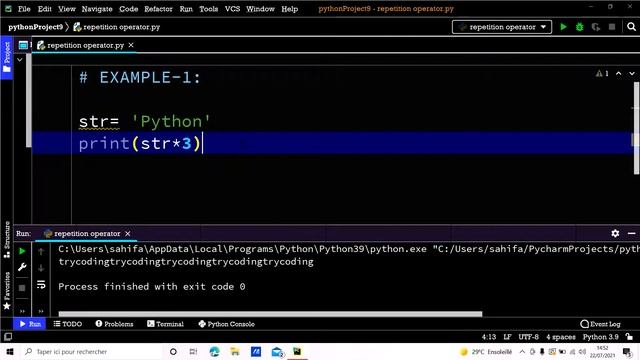The image size is (640, 360).
Task: Open the Help menu
Action: 289,9
